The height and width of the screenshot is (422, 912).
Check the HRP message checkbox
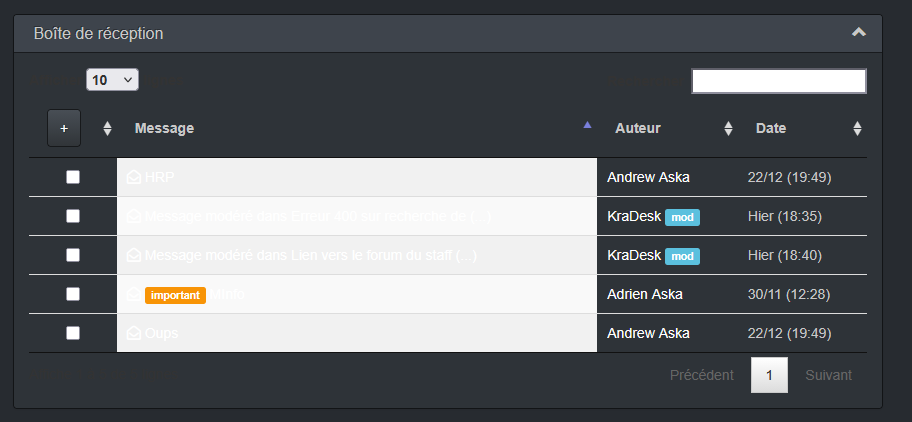(73, 177)
